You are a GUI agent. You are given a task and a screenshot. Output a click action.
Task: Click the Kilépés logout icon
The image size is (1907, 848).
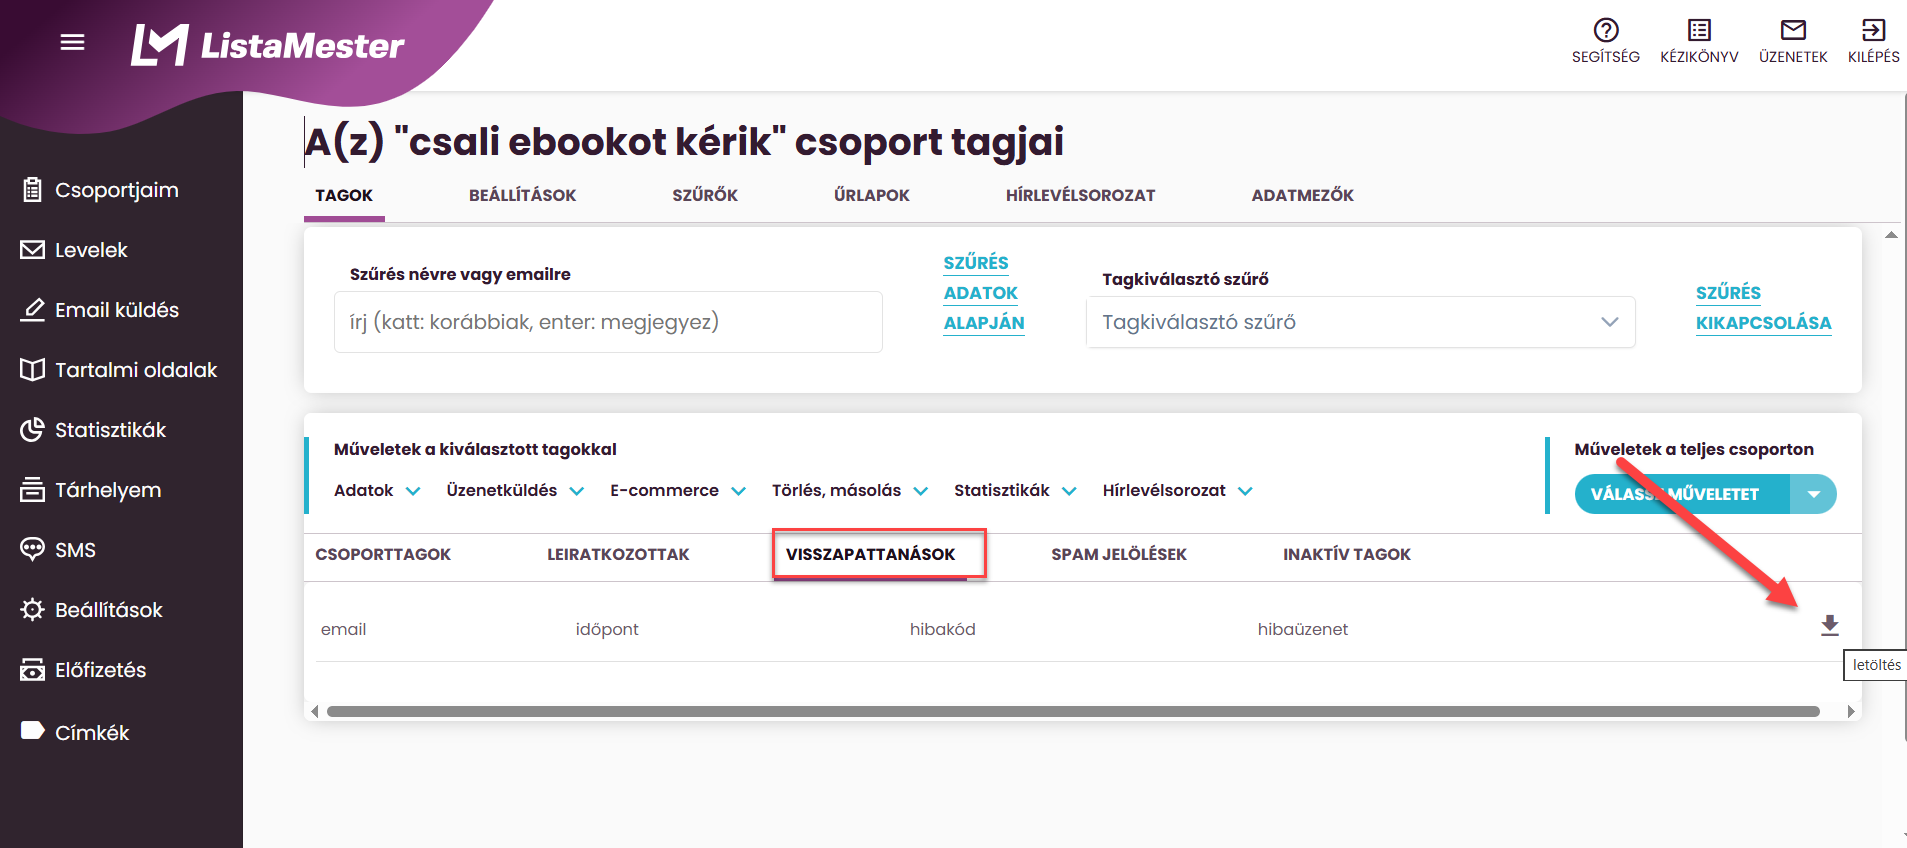[1873, 41]
